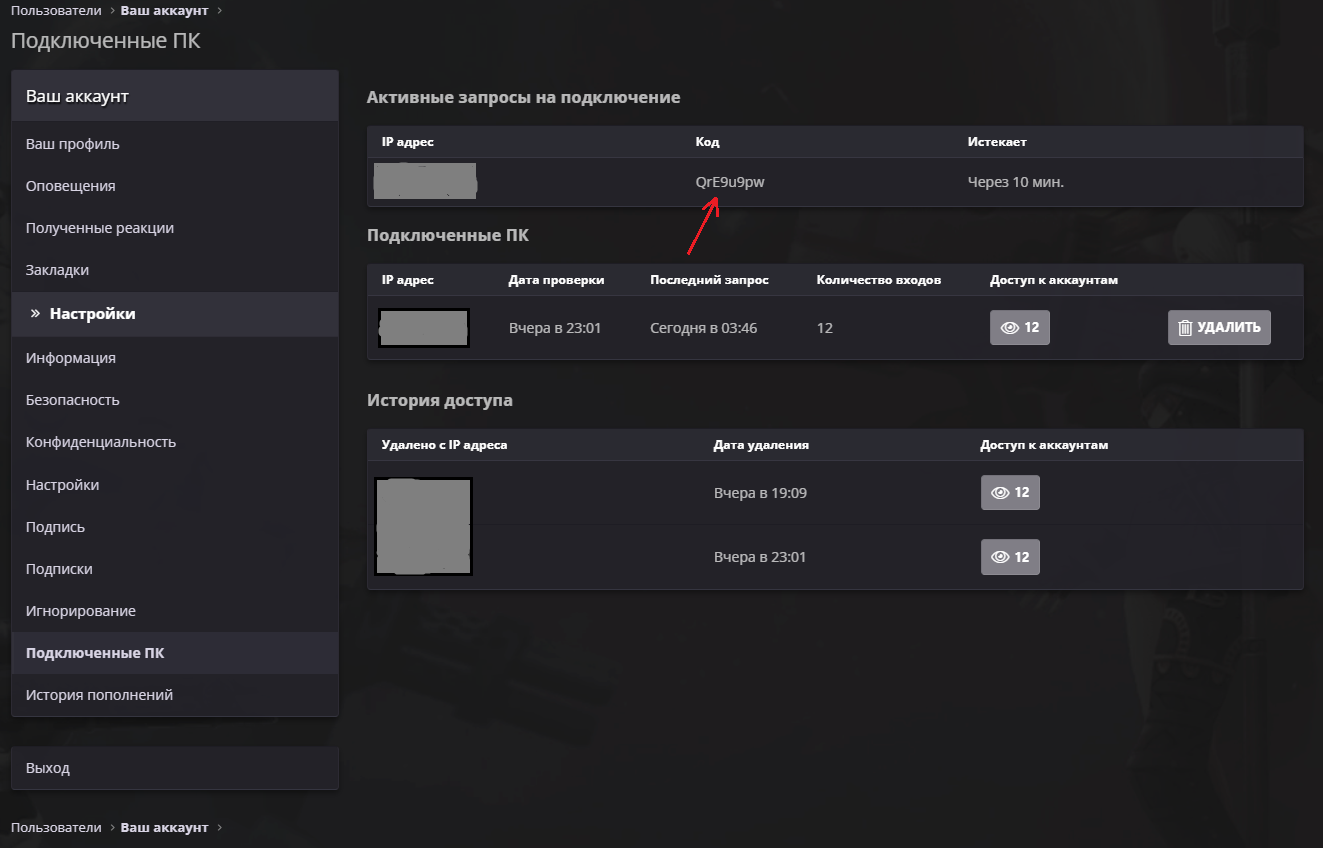
Task: Open the Конфиденциальность settings page
Action: tap(100, 442)
